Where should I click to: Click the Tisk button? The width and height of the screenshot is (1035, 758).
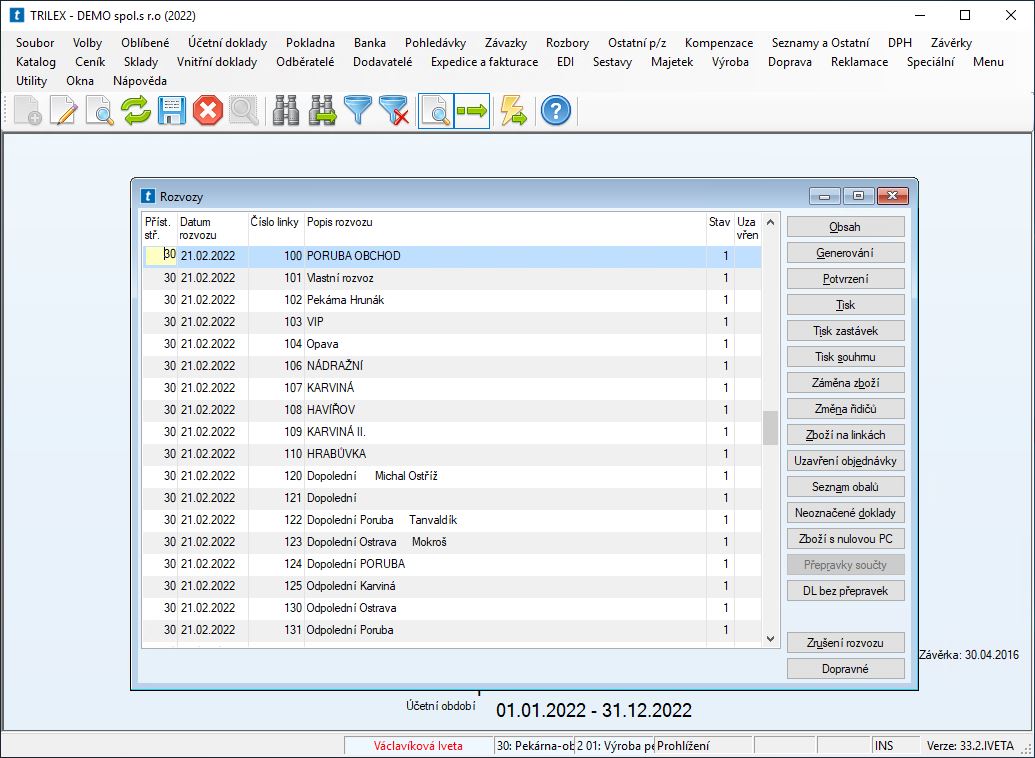tap(846, 305)
